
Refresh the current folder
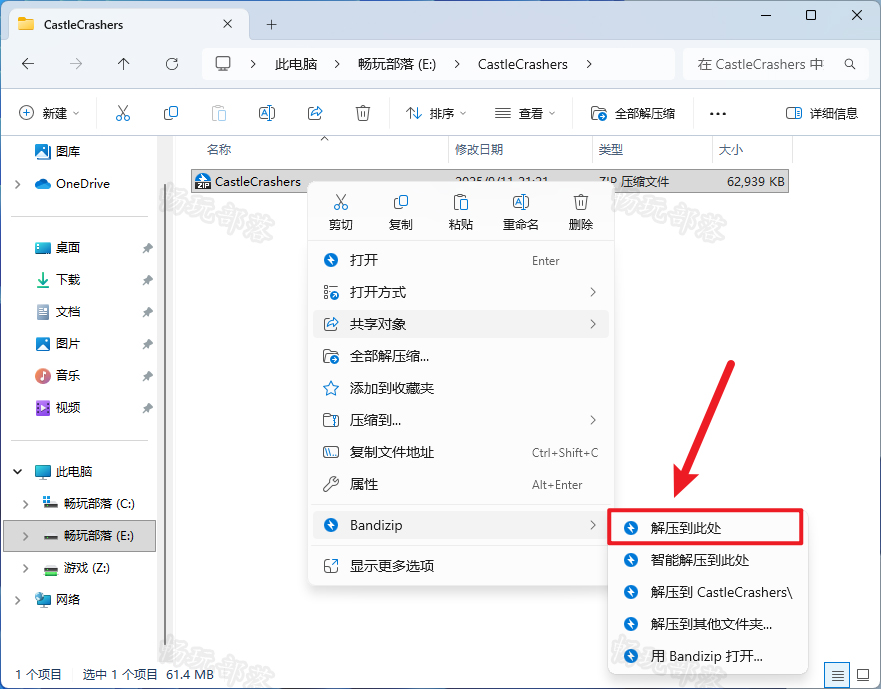pos(172,64)
